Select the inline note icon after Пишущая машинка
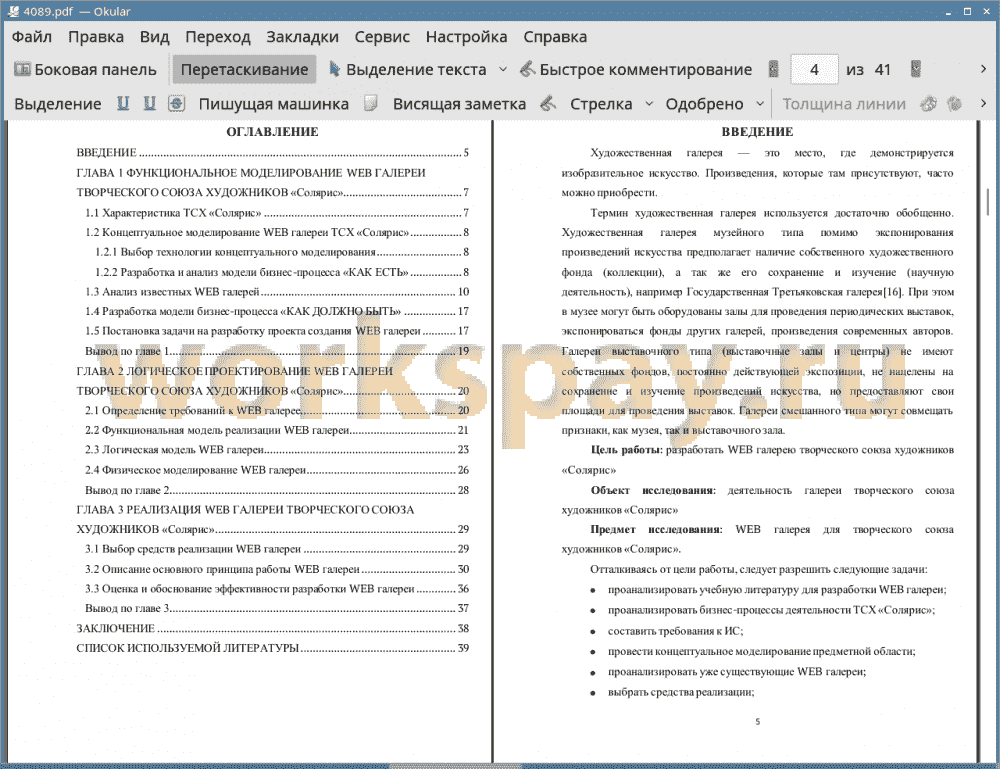This screenshot has height=769, width=1000. coord(371,103)
